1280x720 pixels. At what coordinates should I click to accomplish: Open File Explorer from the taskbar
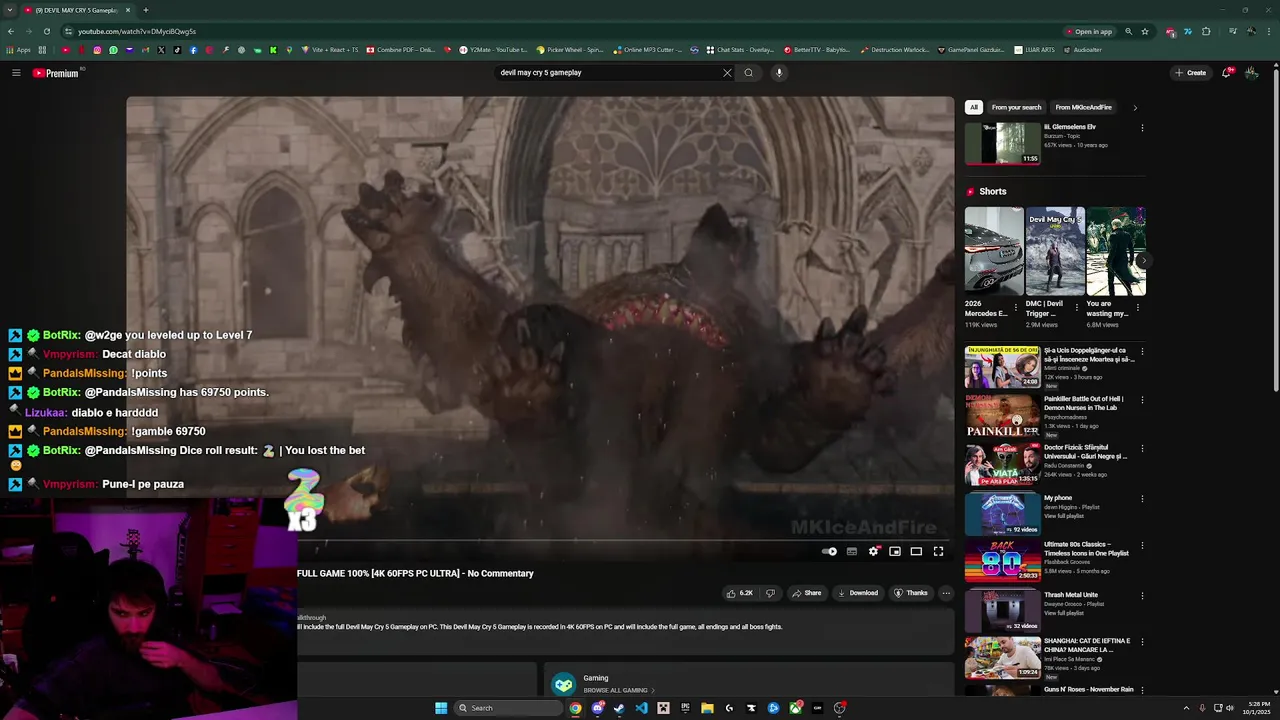707,708
